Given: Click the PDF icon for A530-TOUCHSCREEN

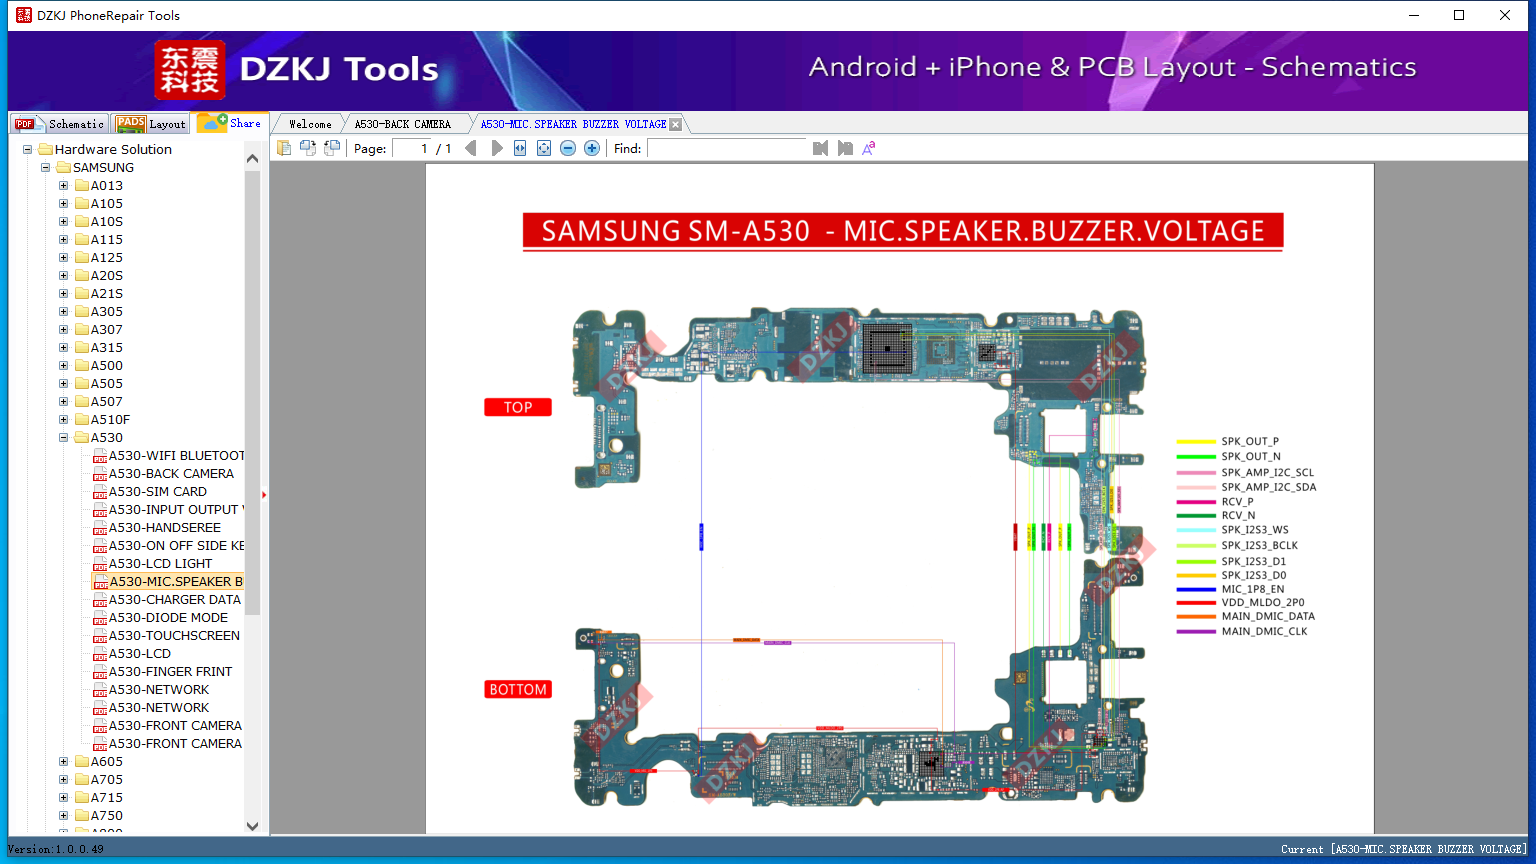Looking at the screenshot, I should pyautogui.click(x=100, y=636).
